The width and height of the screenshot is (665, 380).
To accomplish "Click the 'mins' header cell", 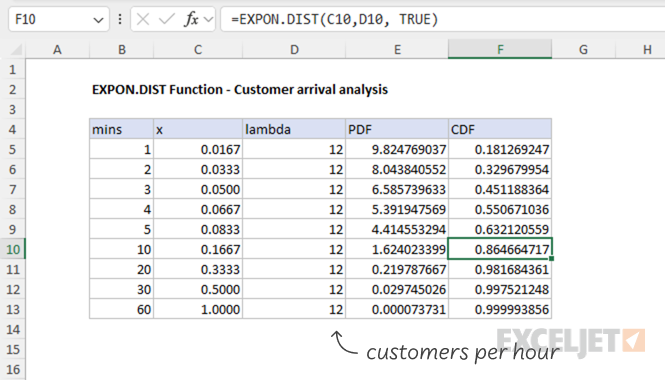I will pos(121,129).
